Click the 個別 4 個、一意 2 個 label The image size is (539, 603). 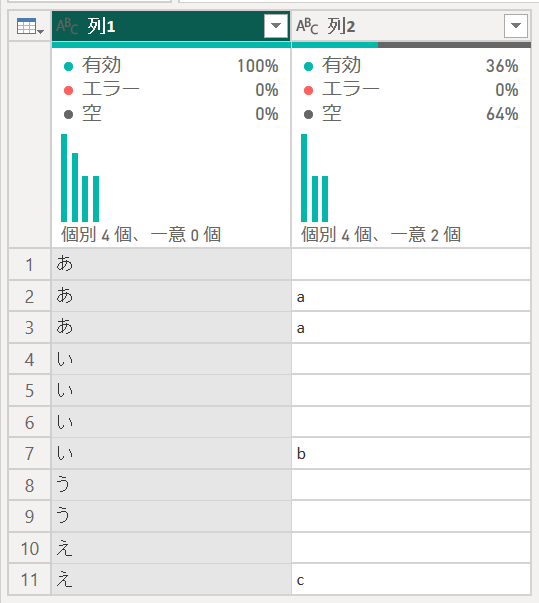(381, 234)
